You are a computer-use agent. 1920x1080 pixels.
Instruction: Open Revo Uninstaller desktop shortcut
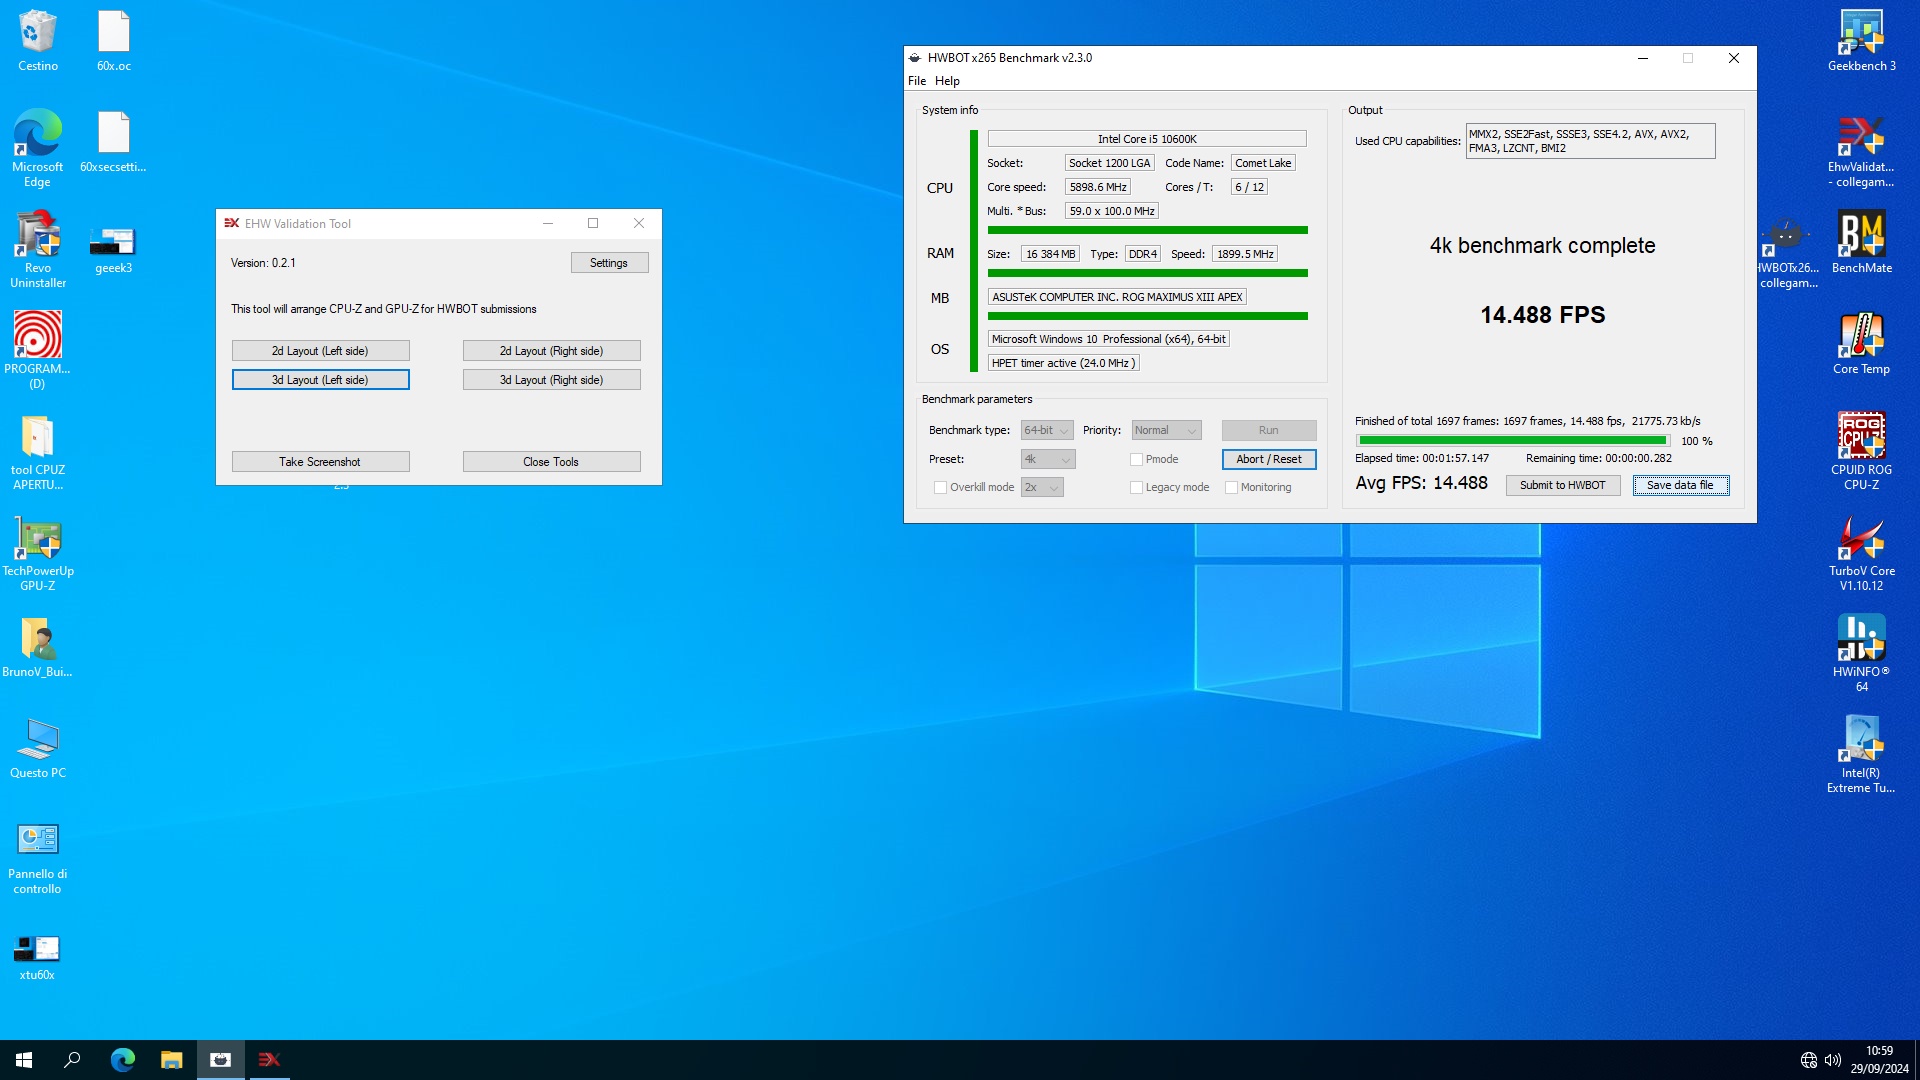pos(38,249)
